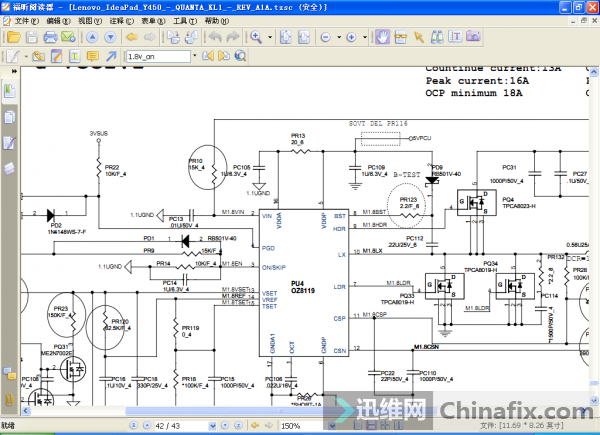Click the second toolbar page-copy icon before undo
The height and width of the screenshot is (435, 600).
point(191,37)
